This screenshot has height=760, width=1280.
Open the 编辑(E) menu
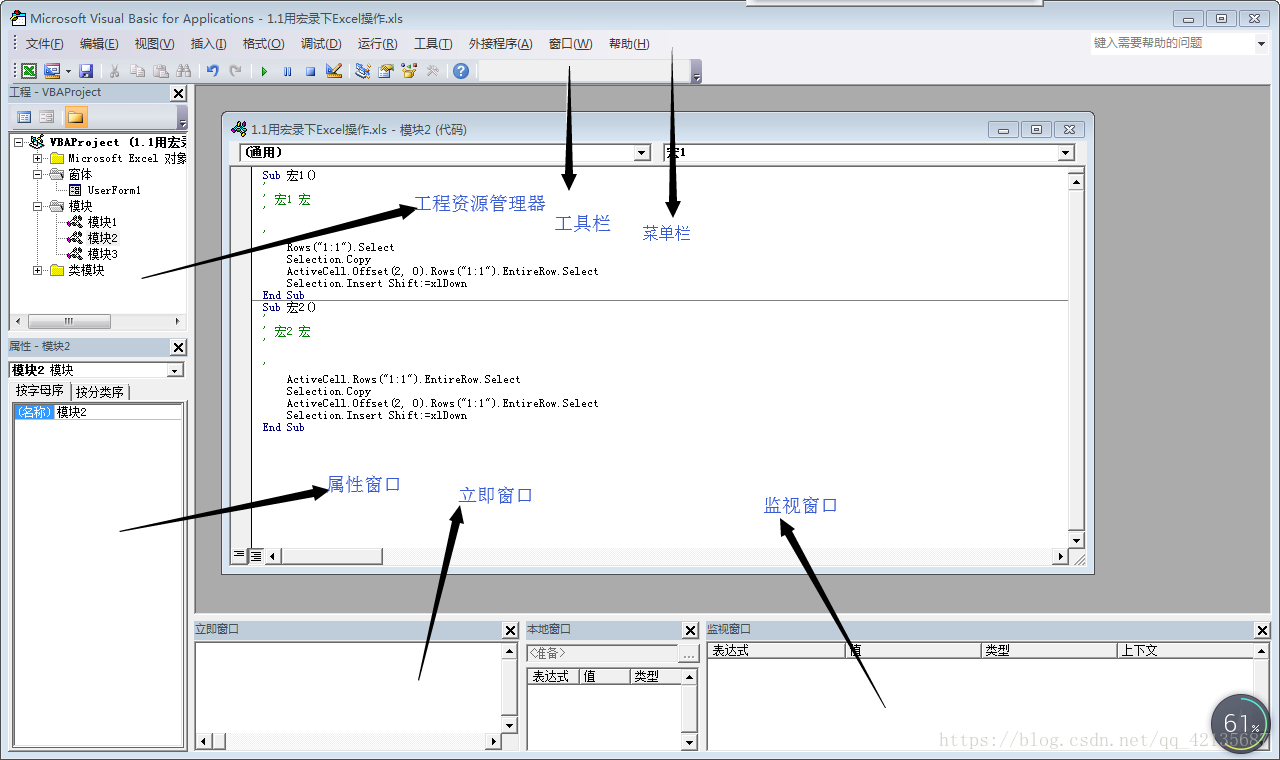coord(99,44)
